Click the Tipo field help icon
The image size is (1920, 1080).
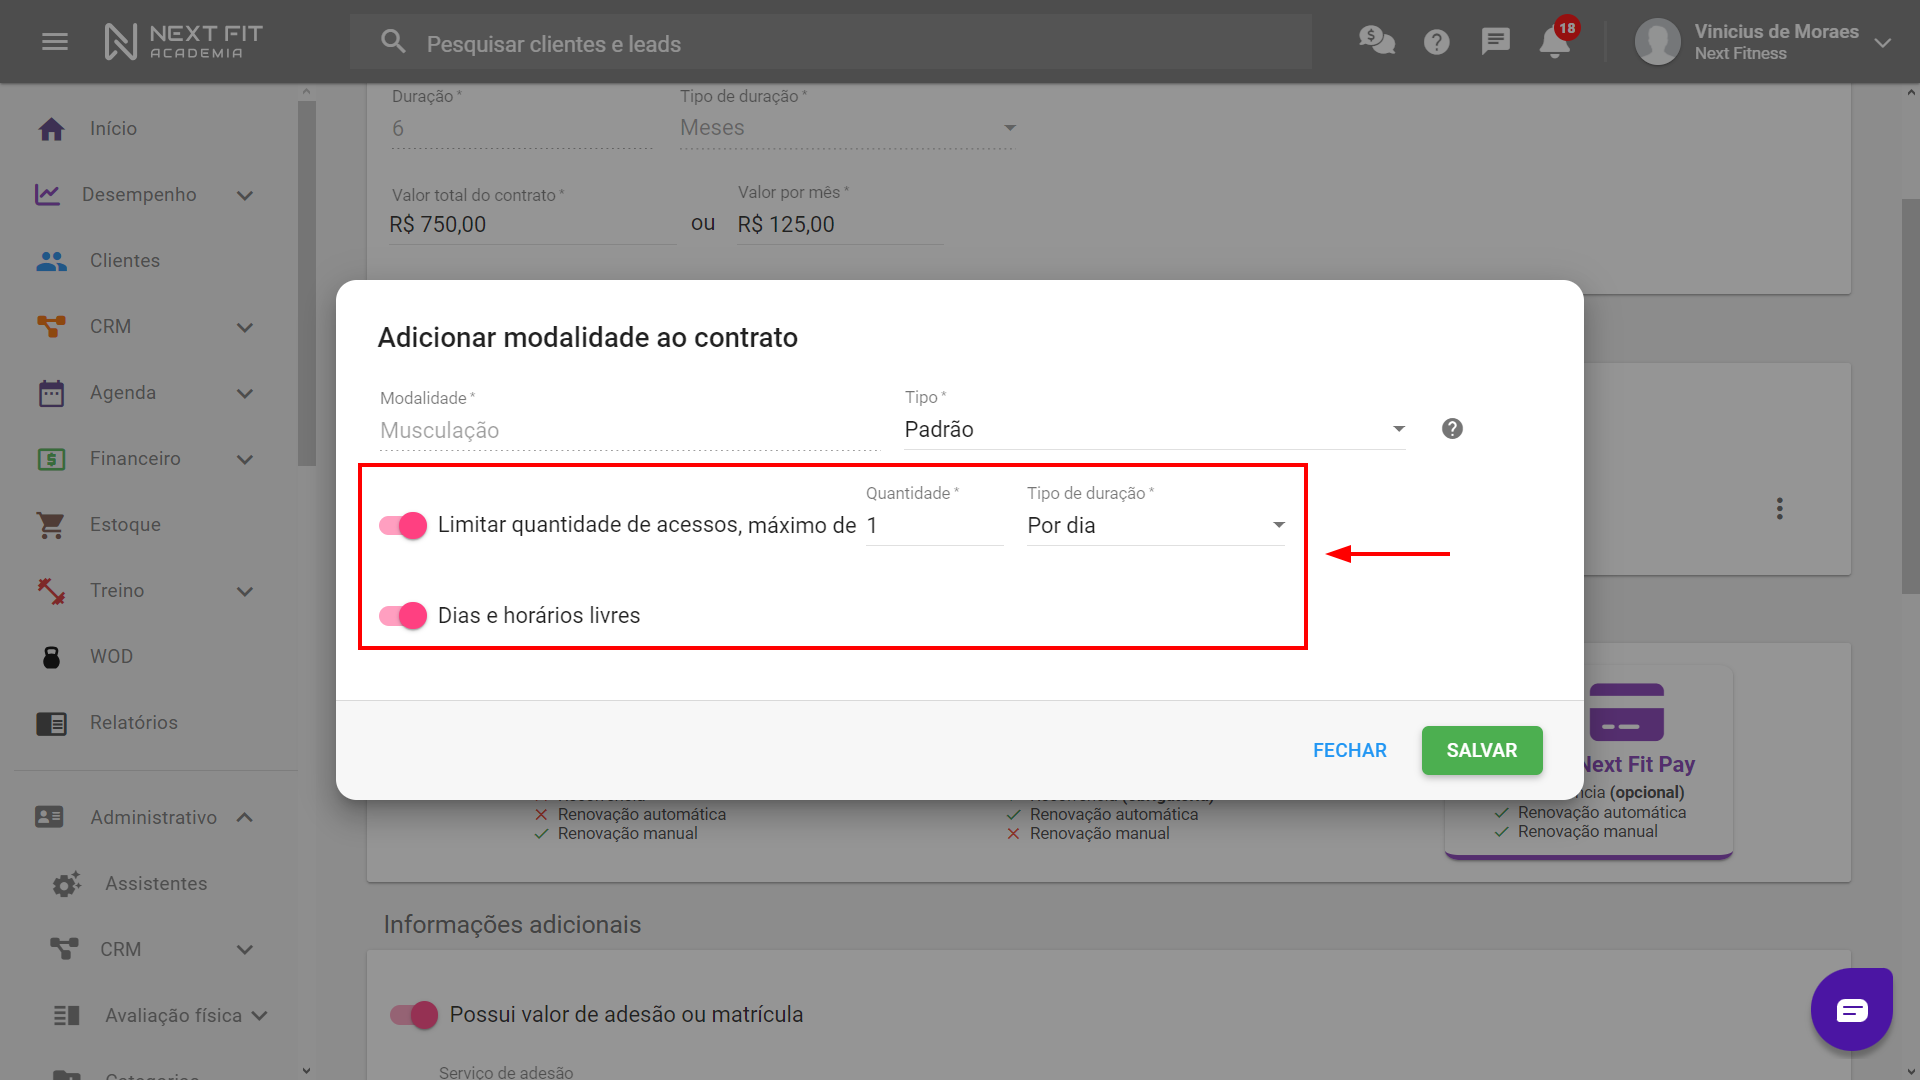[1452, 429]
